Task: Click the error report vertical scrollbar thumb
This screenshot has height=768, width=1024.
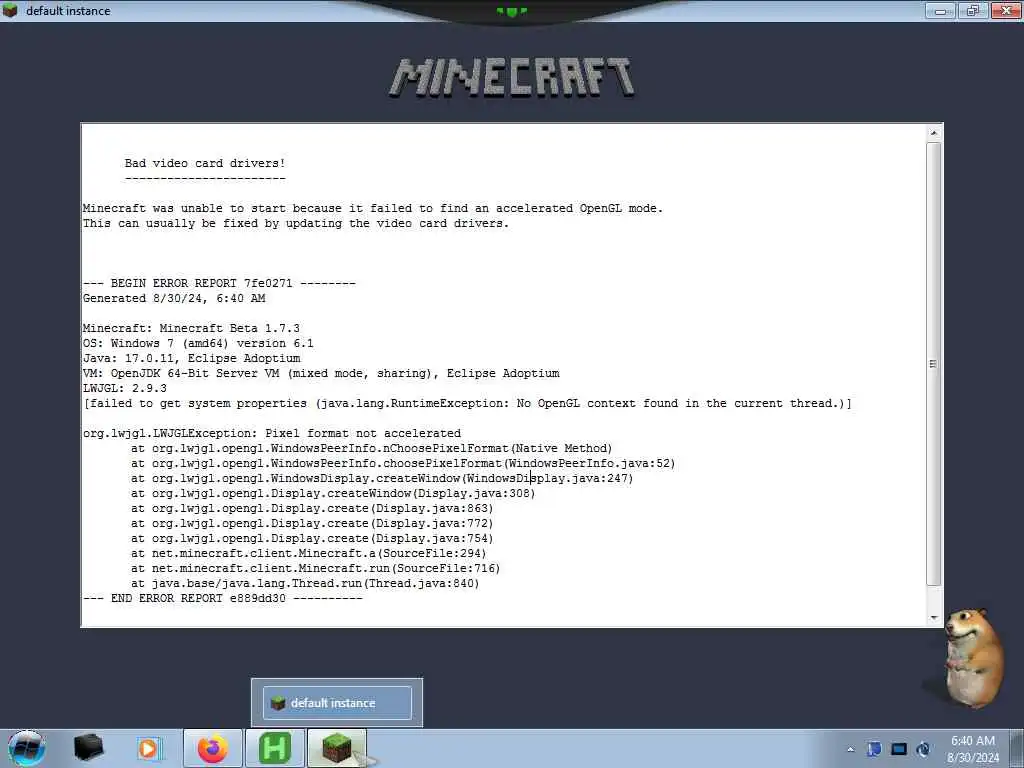Action: (x=934, y=364)
